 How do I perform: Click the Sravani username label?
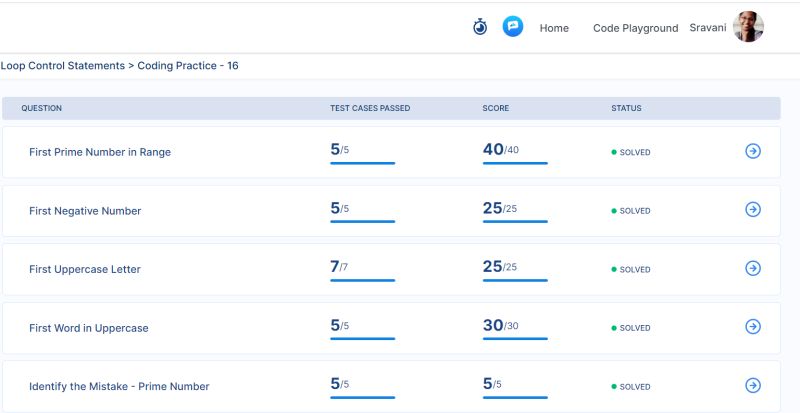click(x=708, y=28)
